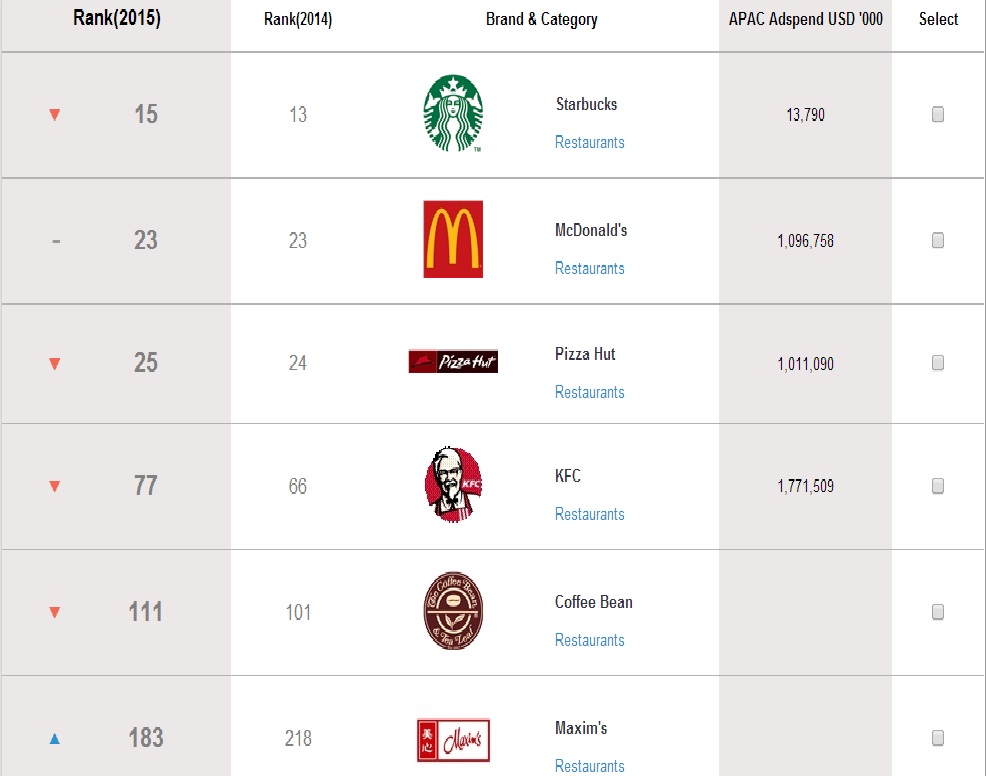Click the Starbucks logo
This screenshot has height=776, width=986.
click(453, 114)
